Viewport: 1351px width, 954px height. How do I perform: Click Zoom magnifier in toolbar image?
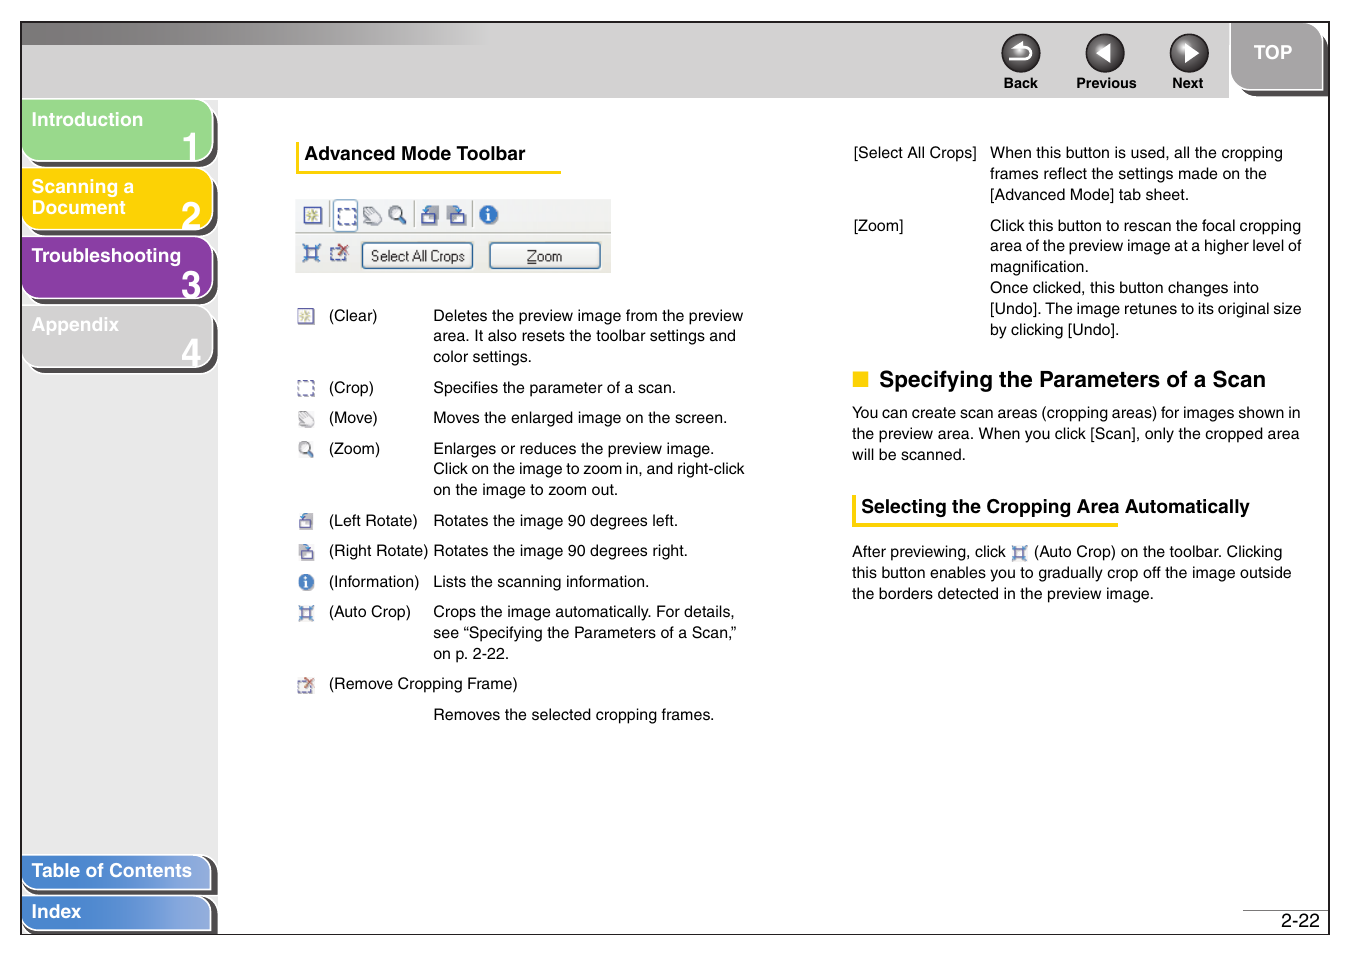[x=397, y=215]
